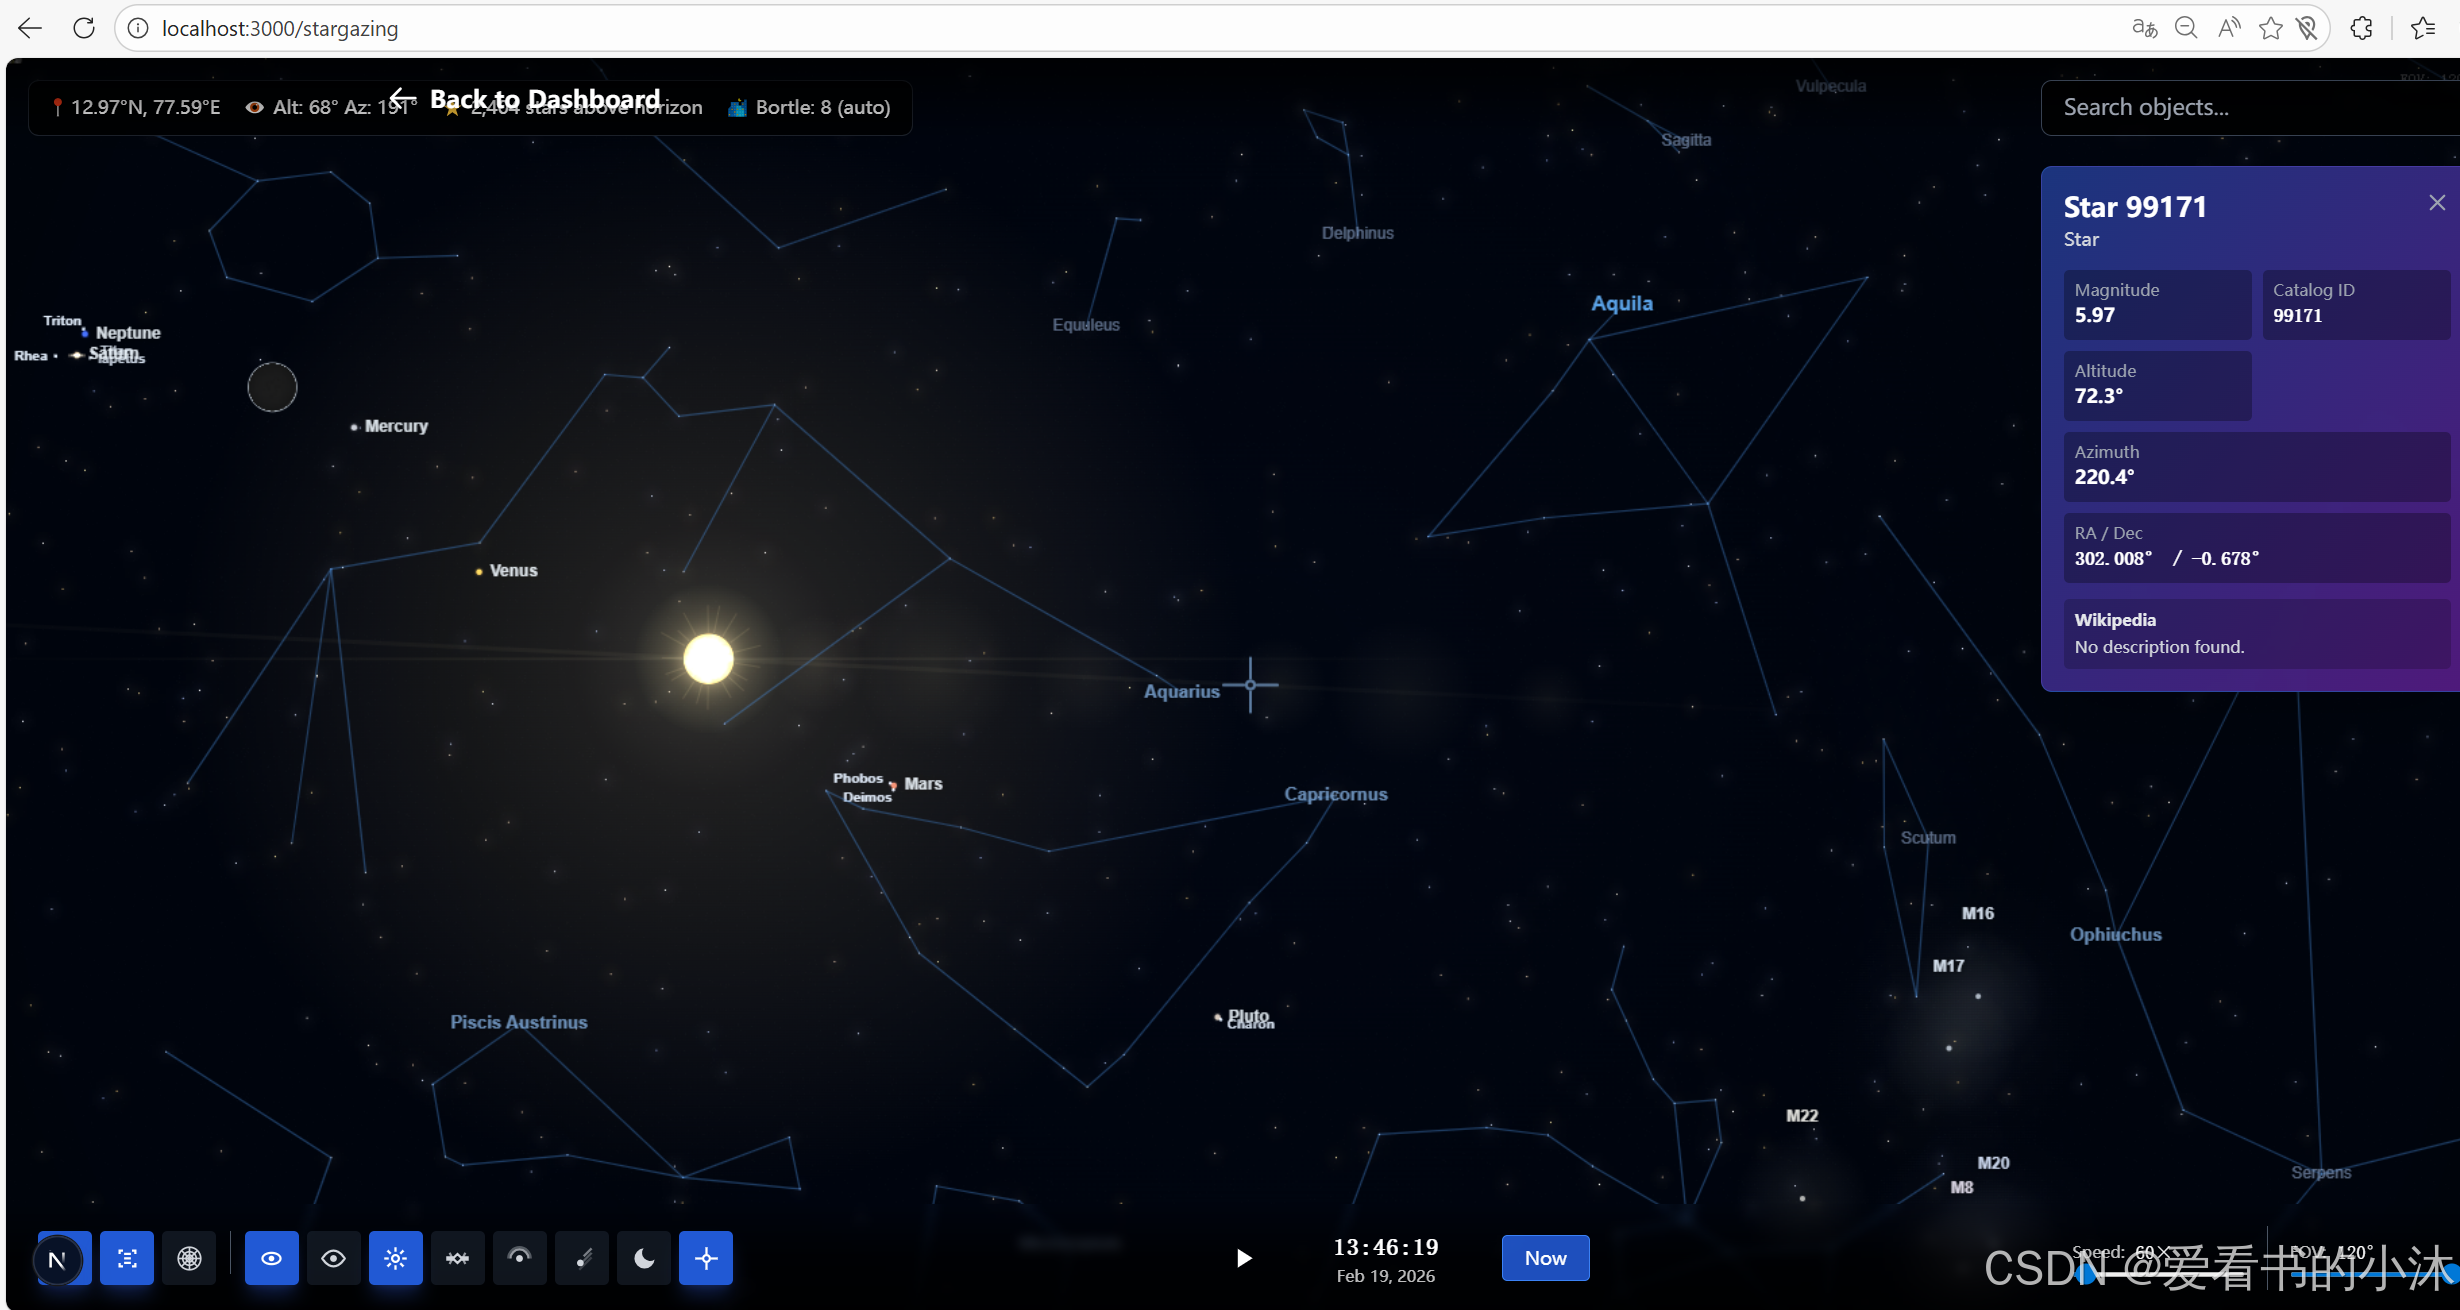This screenshot has width=2460, height=1310.
Task: Click the satellite icon in toolbar
Action: (x=457, y=1258)
